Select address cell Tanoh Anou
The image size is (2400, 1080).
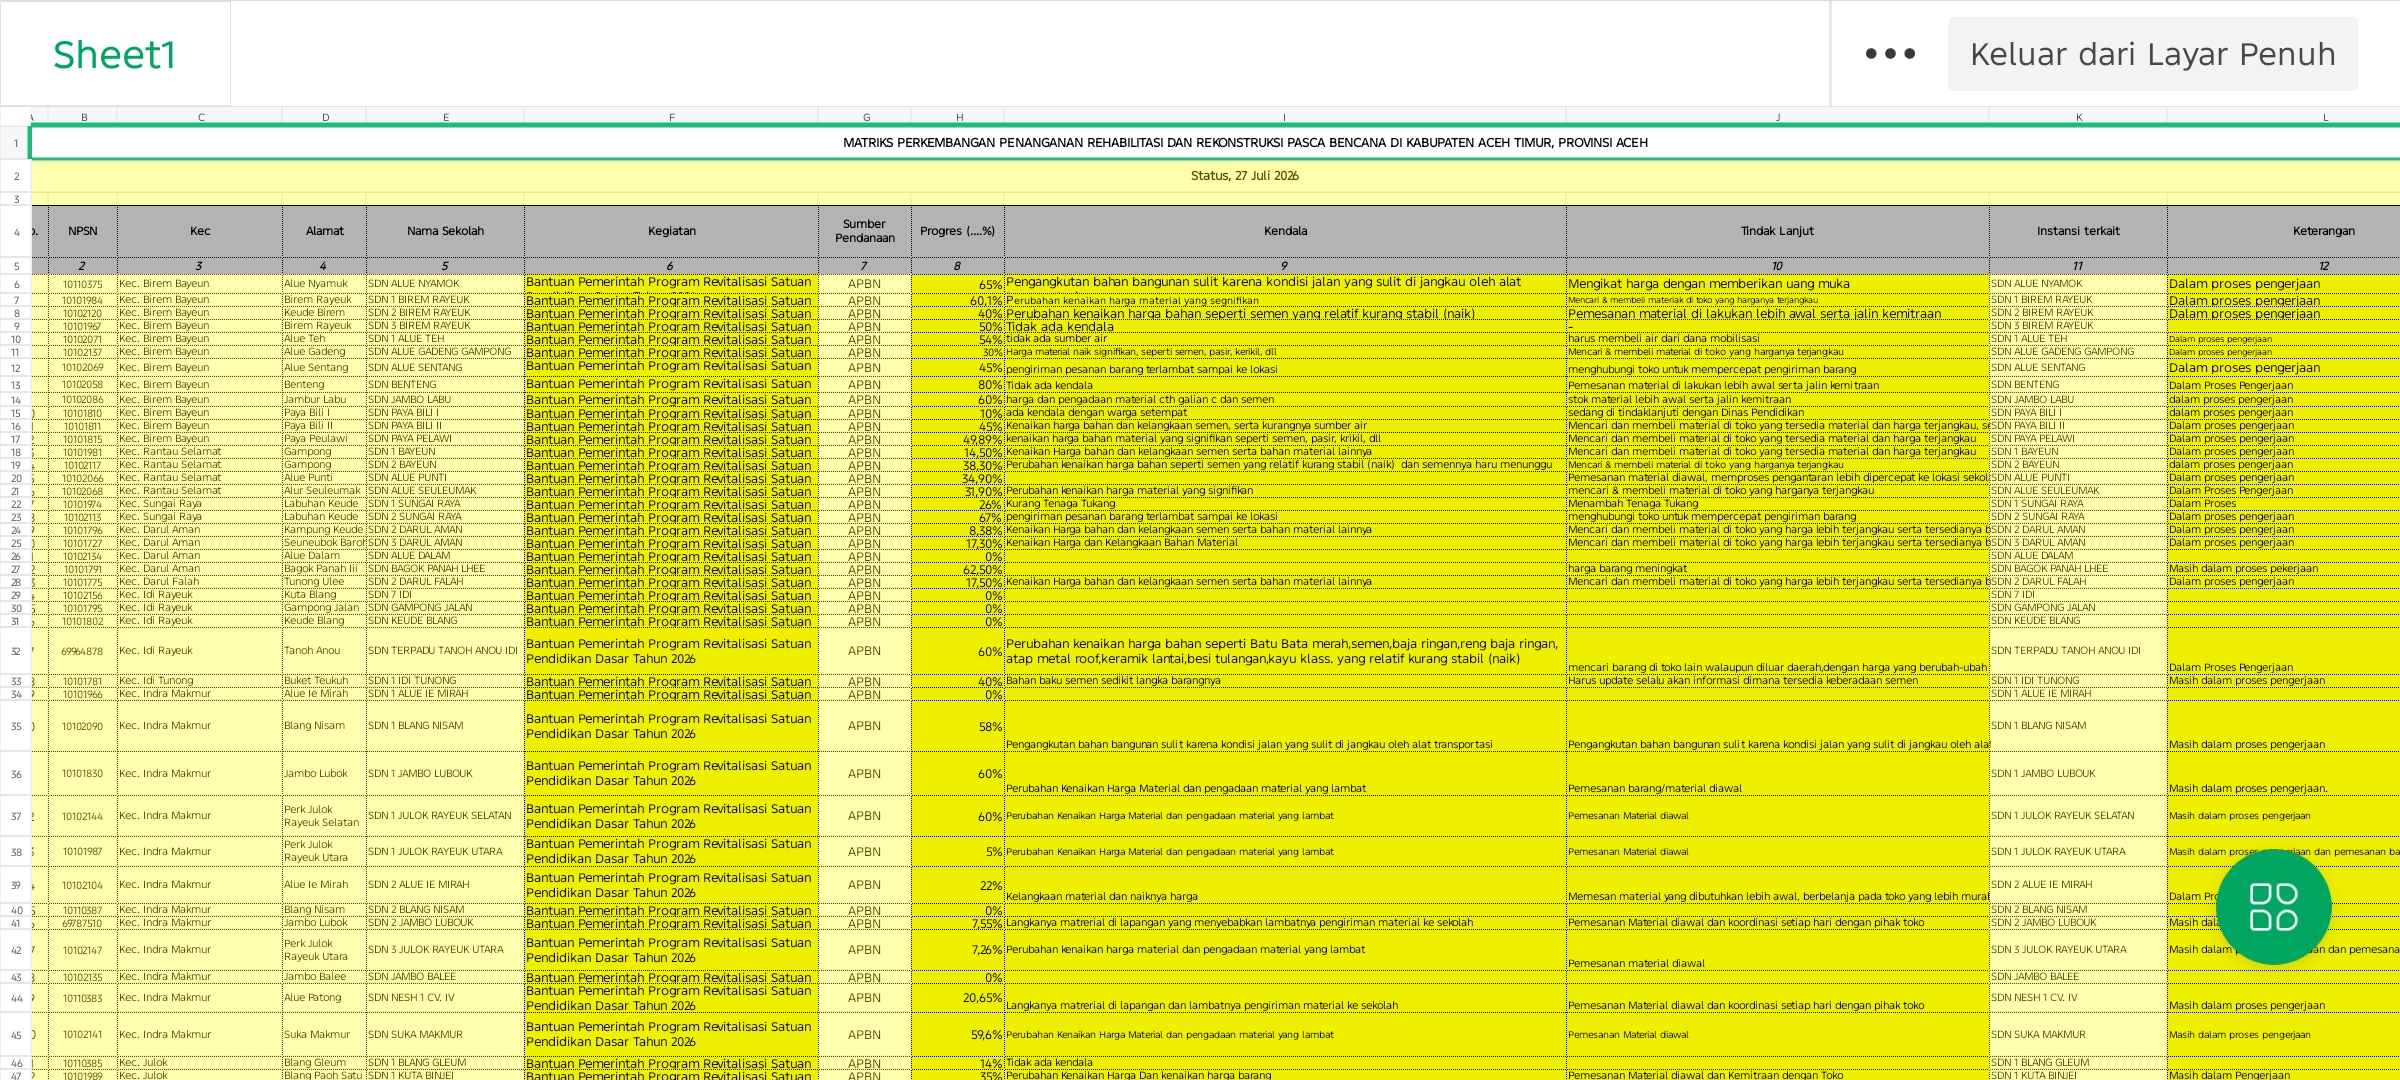[x=324, y=651]
